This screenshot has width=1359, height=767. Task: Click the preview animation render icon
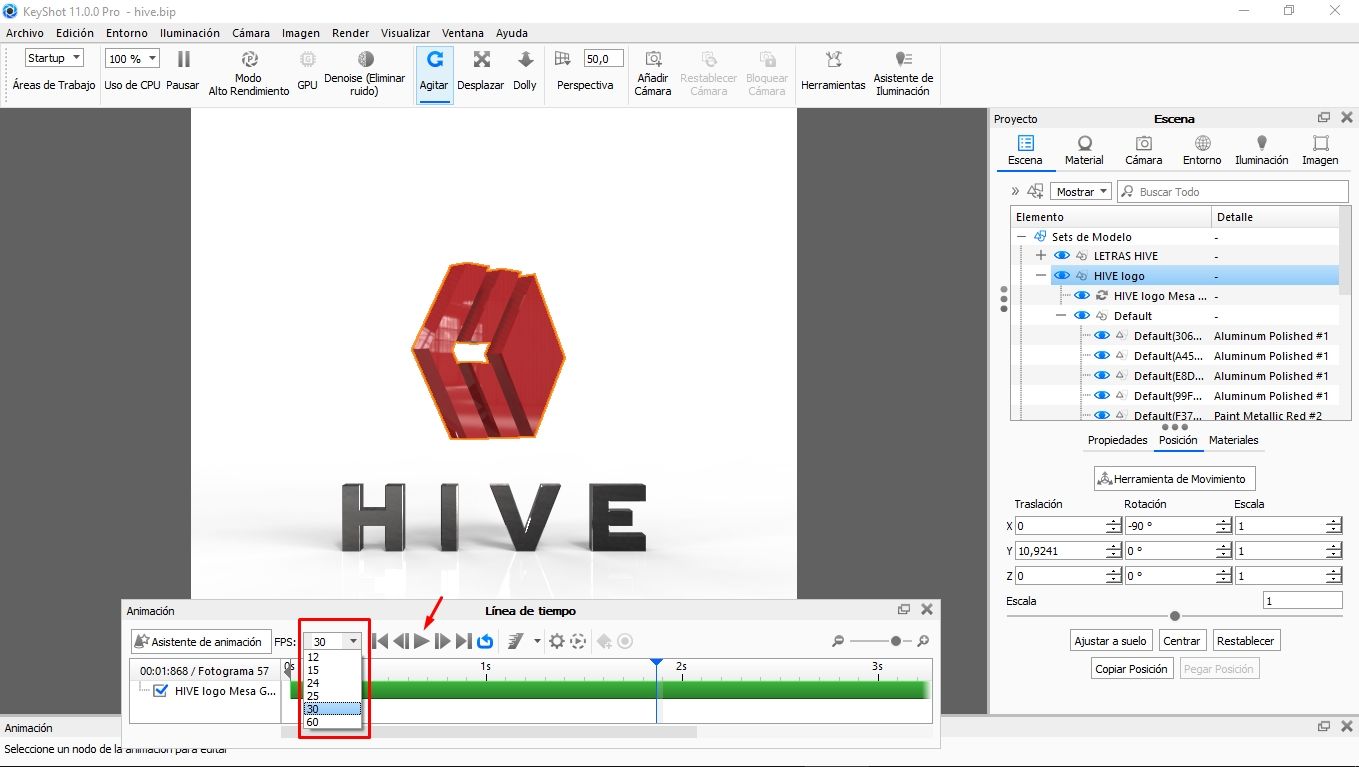click(578, 641)
